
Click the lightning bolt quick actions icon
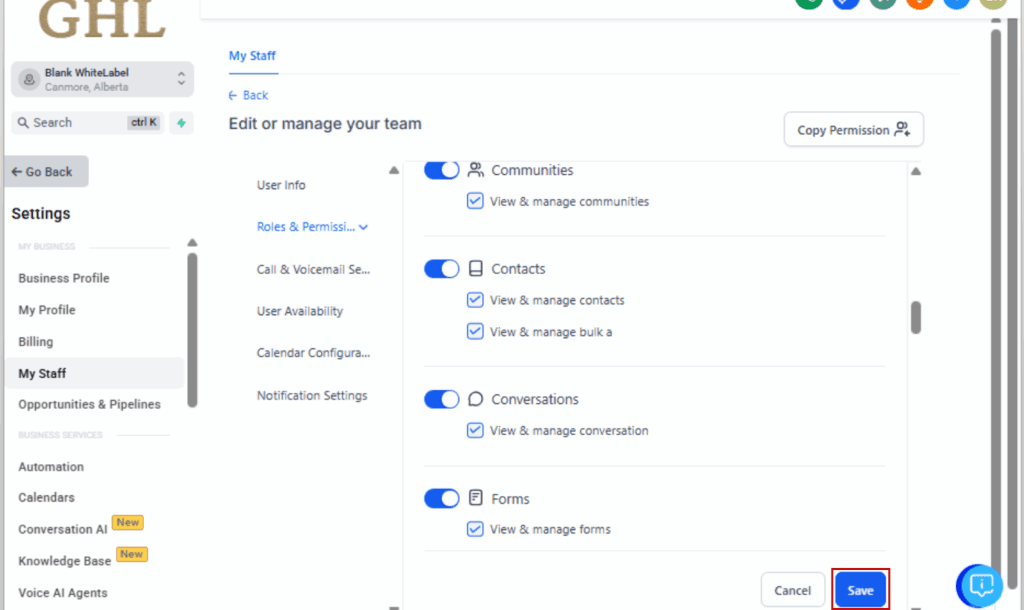181,123
